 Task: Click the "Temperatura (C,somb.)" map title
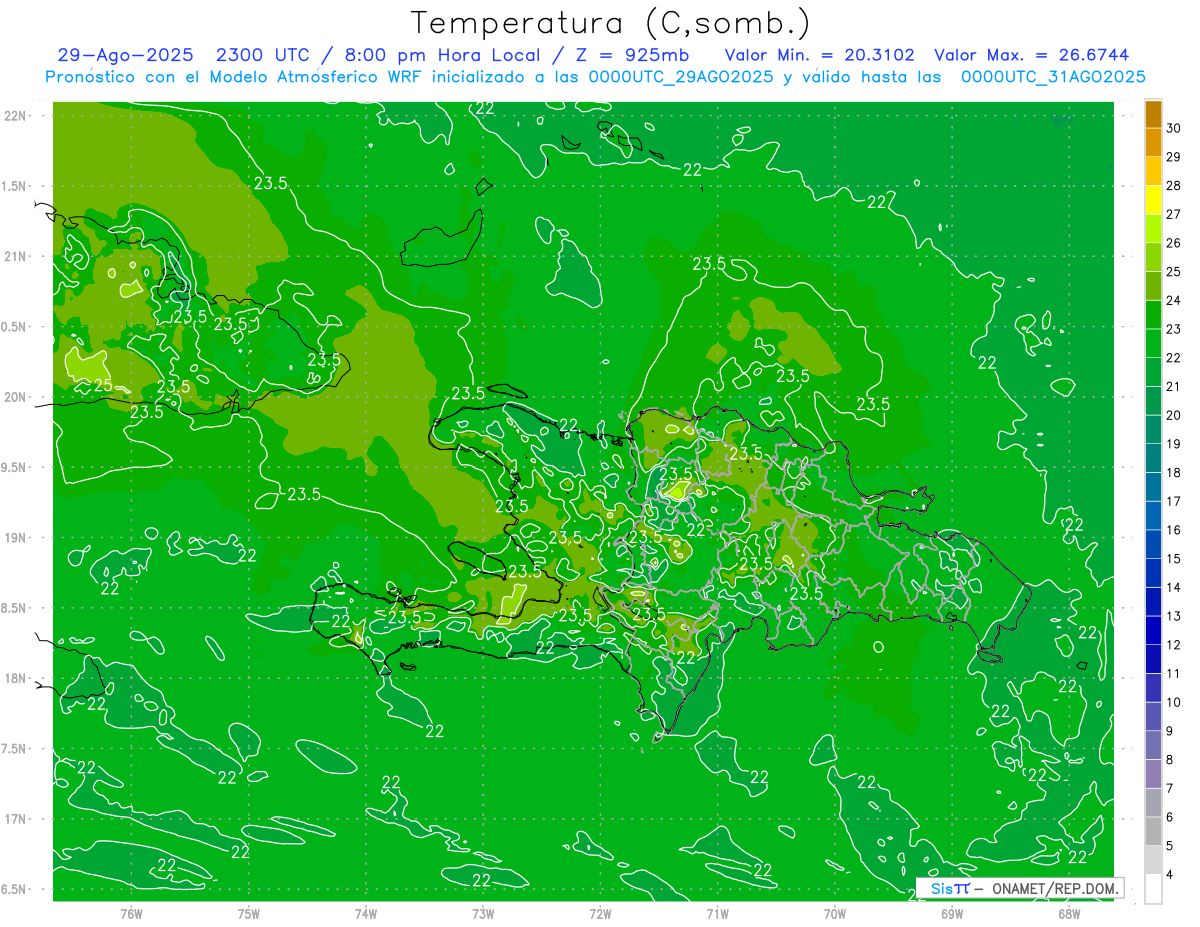611,23
